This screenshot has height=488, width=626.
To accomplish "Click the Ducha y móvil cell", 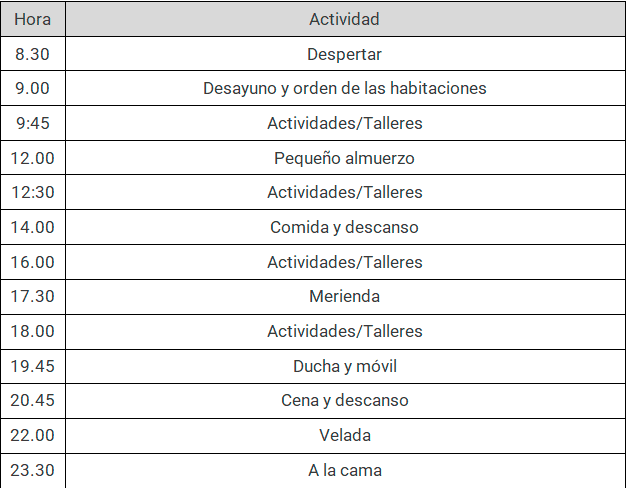I will pos(345,366).
